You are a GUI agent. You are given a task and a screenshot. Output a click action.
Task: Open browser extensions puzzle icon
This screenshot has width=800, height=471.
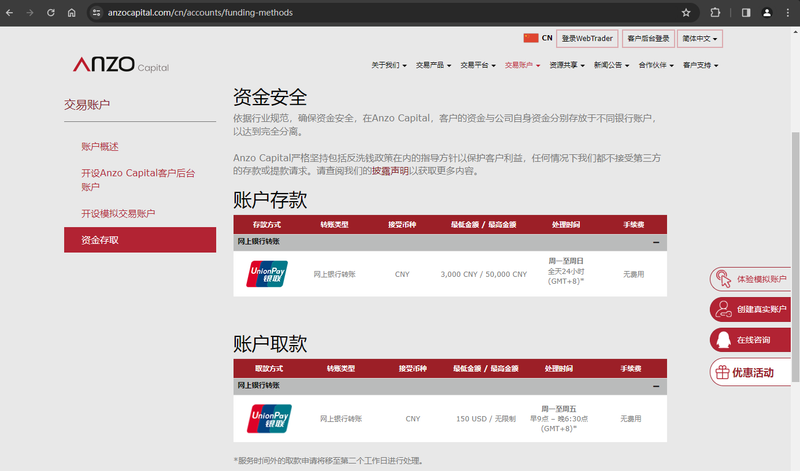click(715, 13)
